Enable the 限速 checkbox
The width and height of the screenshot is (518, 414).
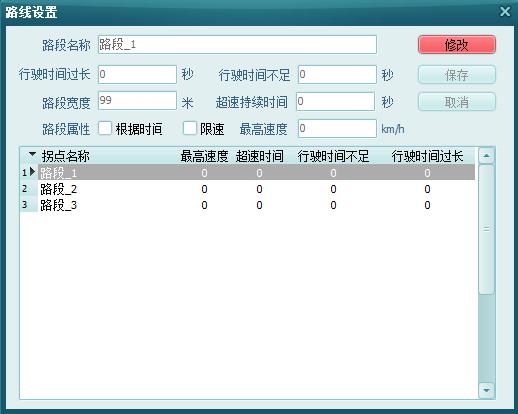190,128
